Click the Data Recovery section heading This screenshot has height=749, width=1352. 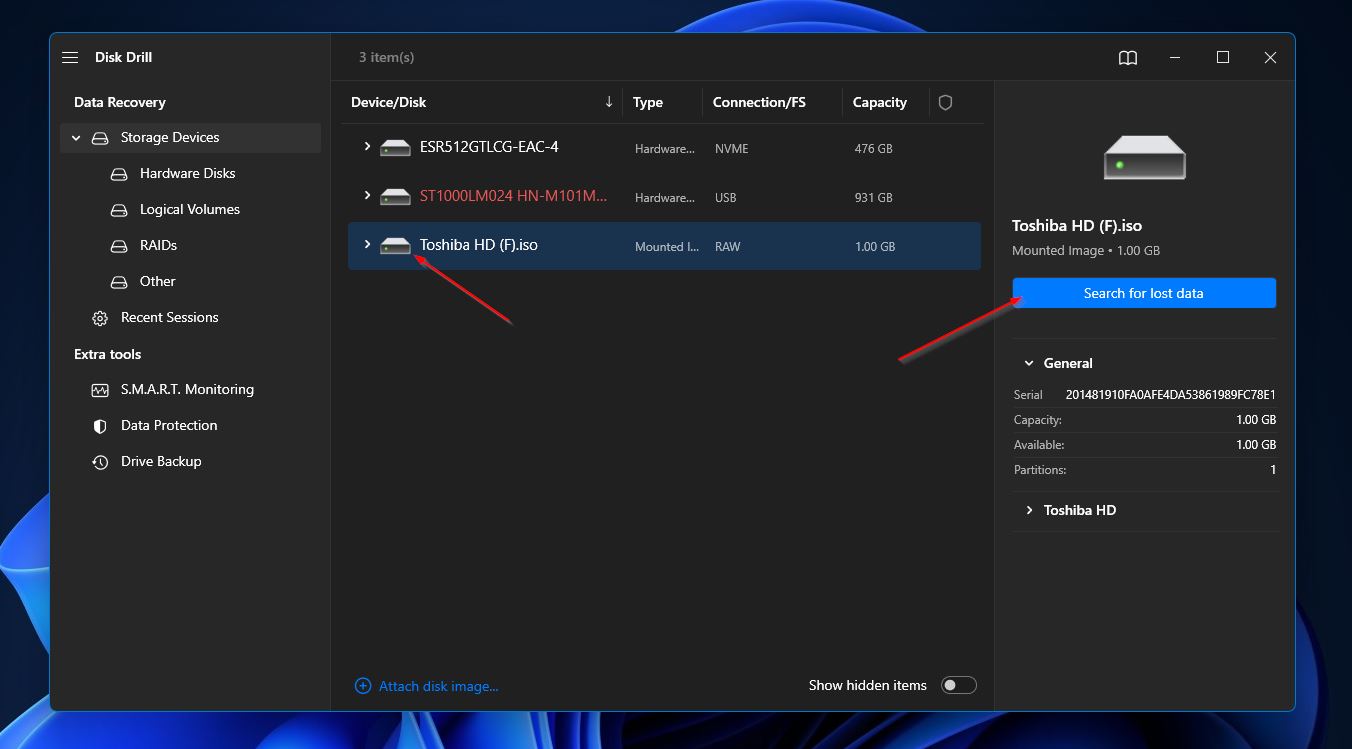tap(120, 102)
